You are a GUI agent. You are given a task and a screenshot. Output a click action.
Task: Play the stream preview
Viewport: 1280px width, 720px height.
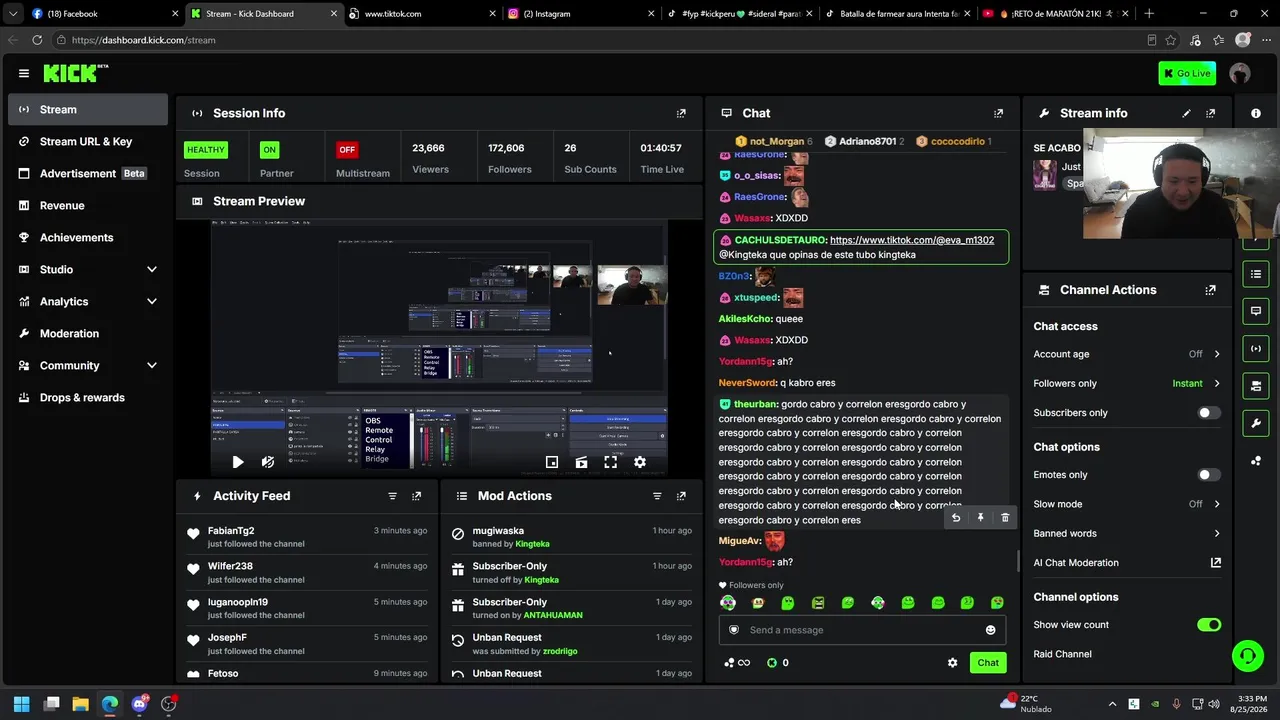click(238, 462)
